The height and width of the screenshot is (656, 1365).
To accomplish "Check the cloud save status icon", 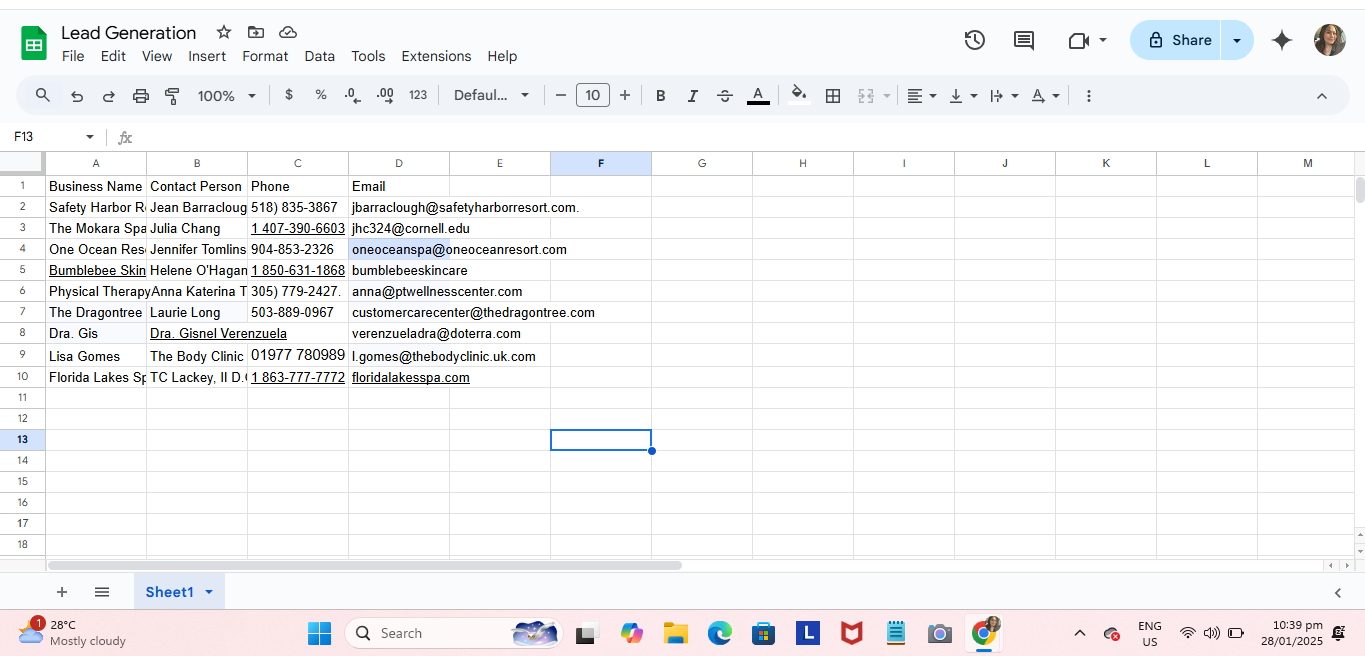I will (288, 32).
